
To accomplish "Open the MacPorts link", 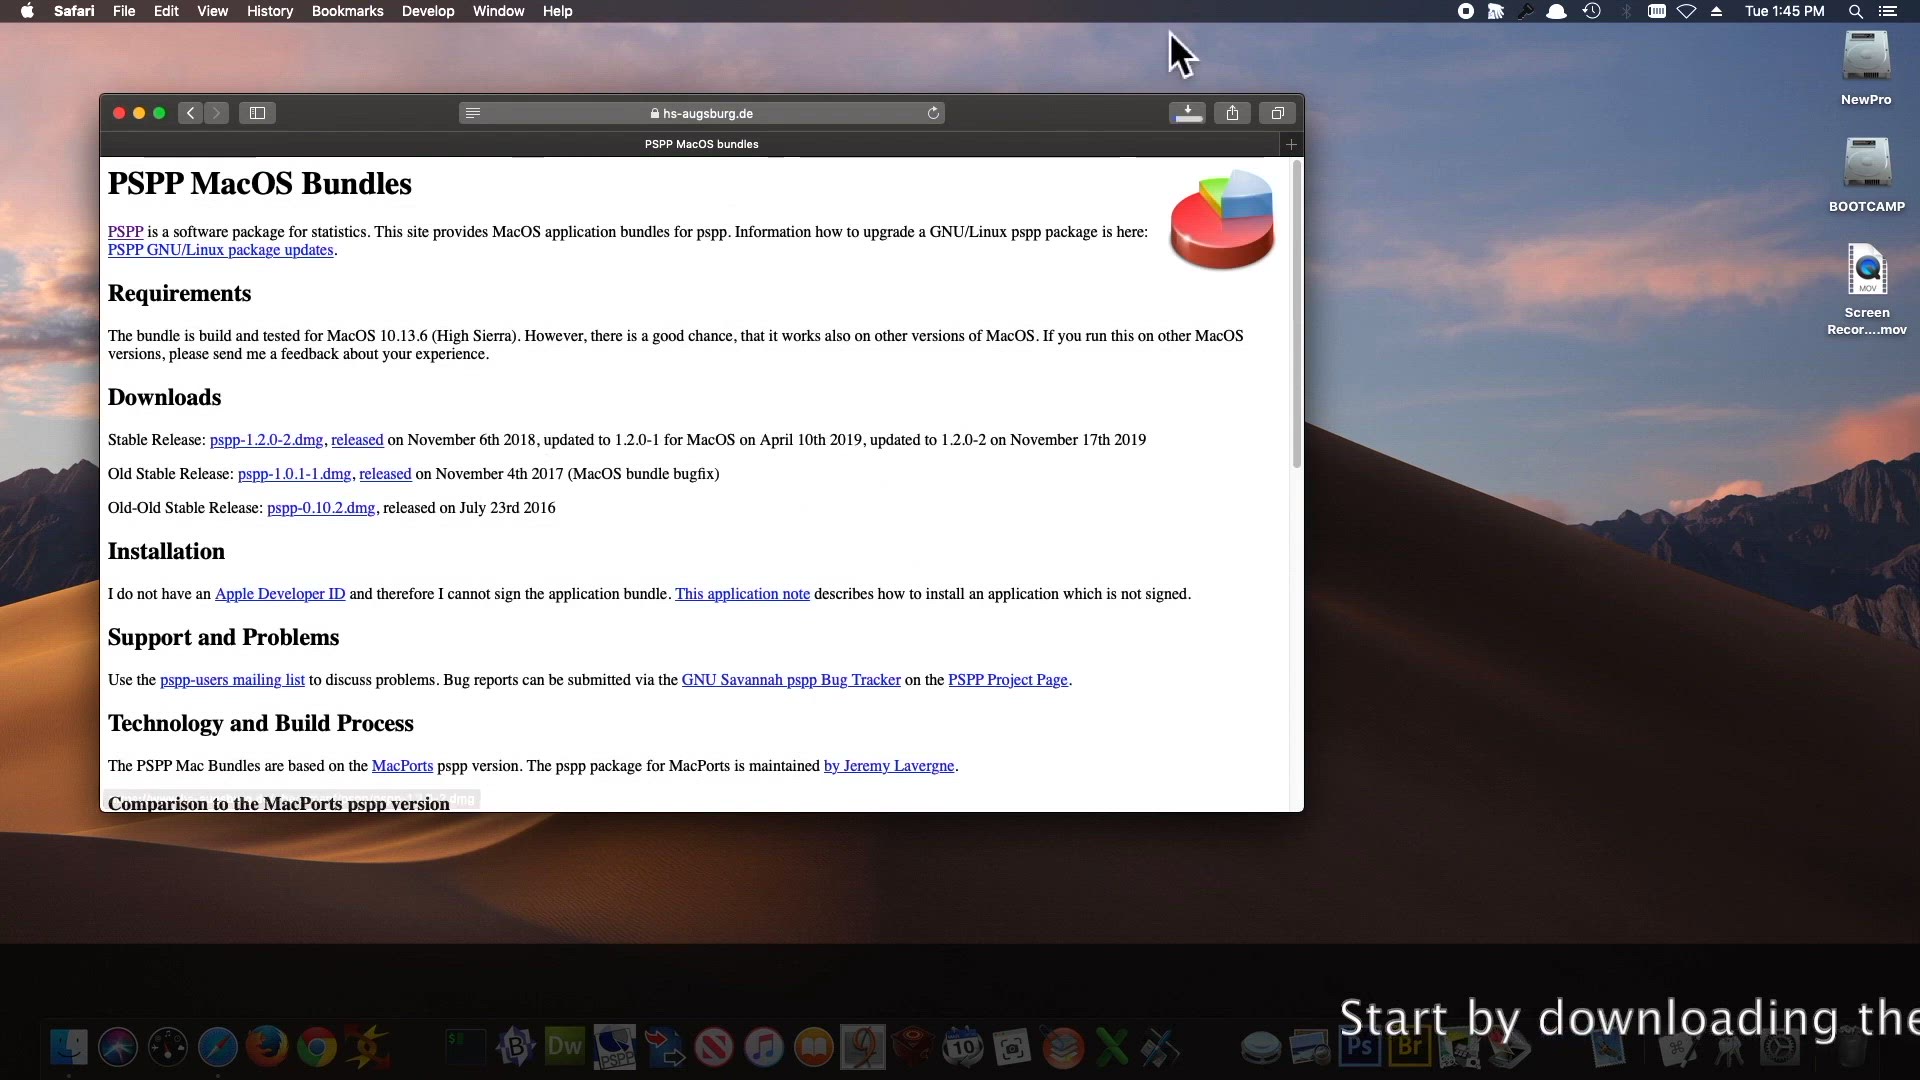I will point(402,766).
